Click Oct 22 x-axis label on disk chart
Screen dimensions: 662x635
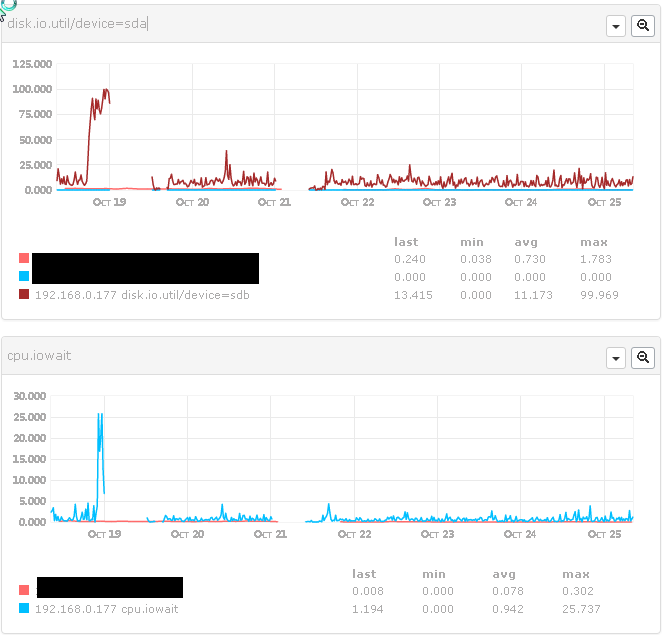(357, 202)
